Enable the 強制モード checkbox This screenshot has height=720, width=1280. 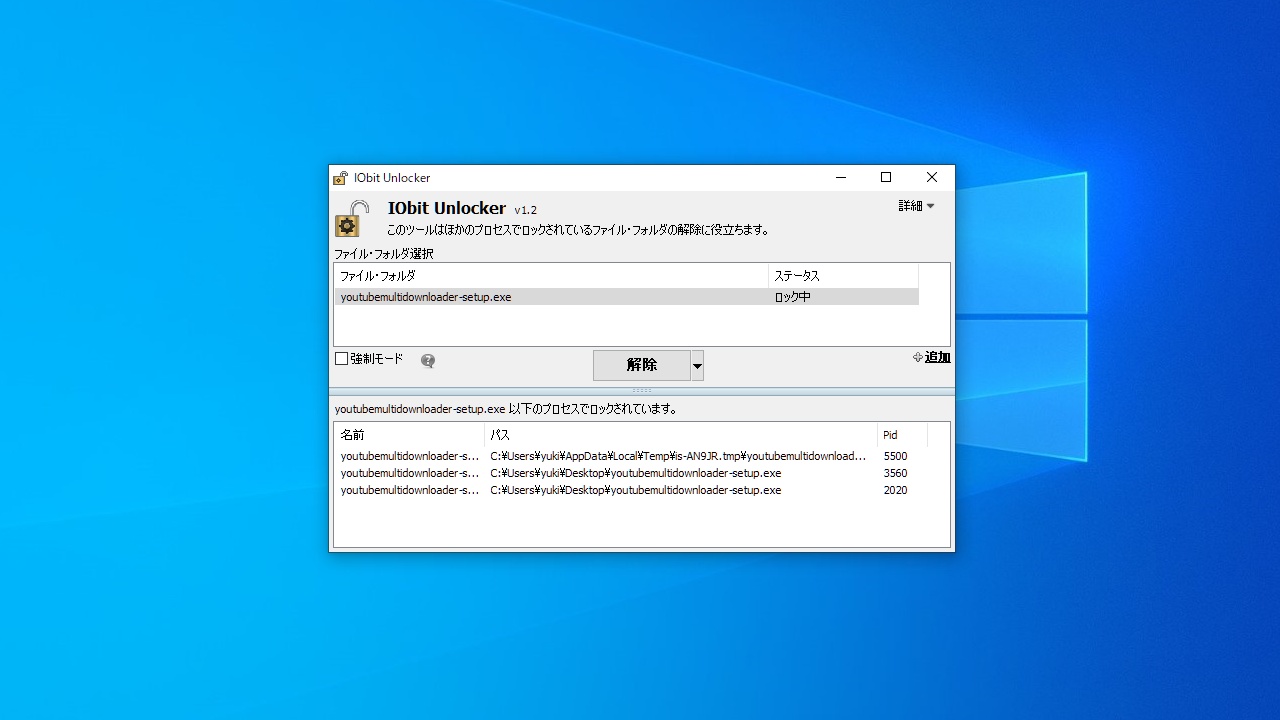coord(341,359)
